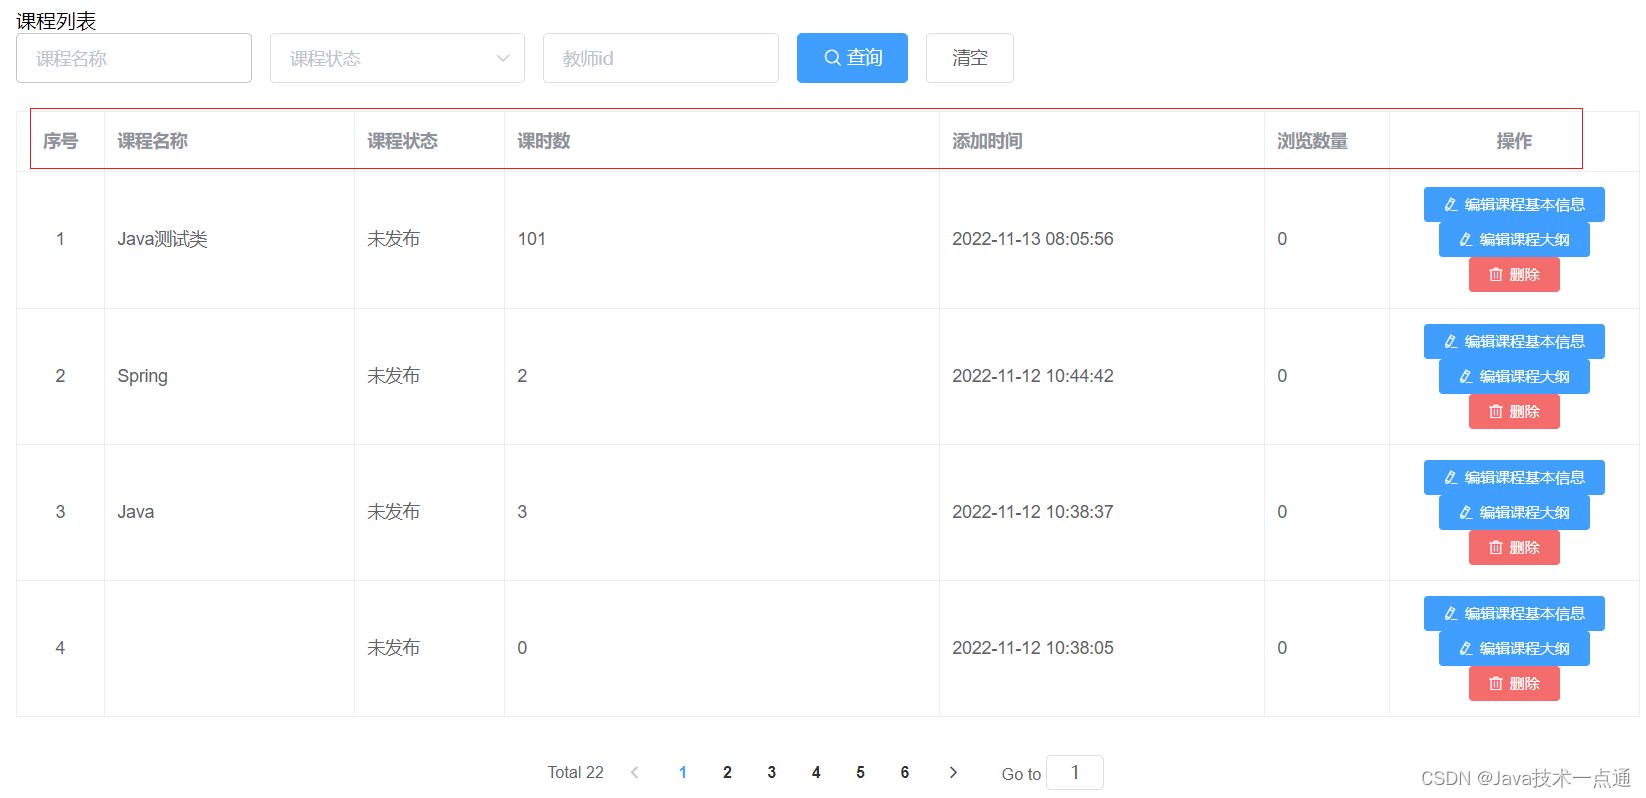Focus the 课程名称 input field

(x=134, y=58)
